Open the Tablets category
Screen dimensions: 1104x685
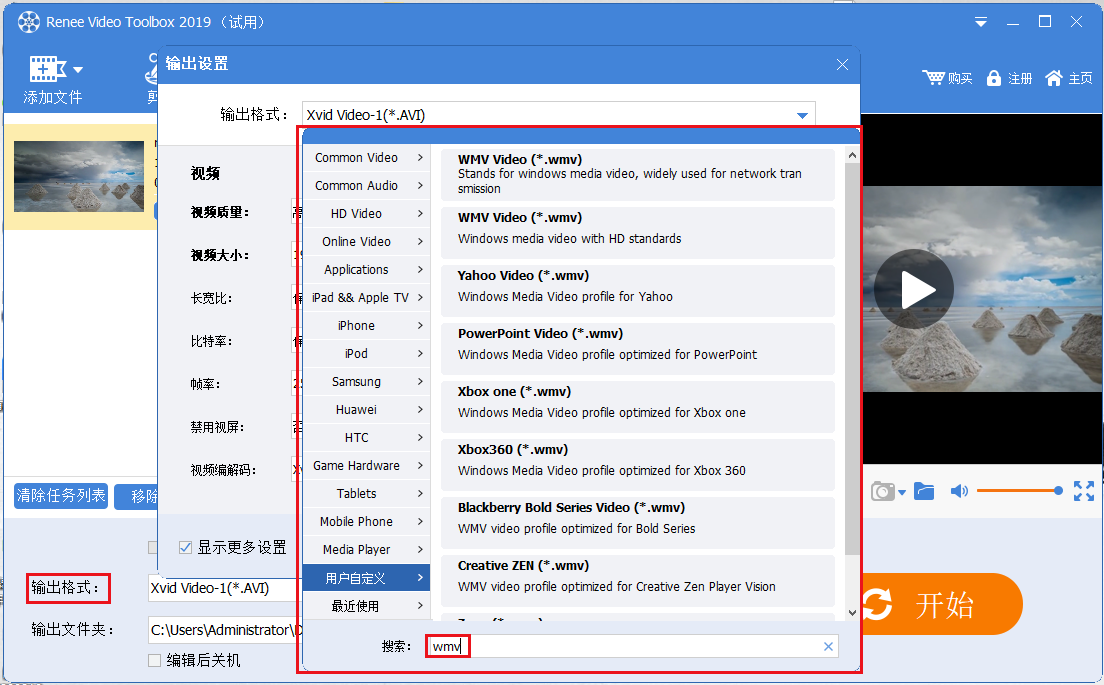[x=365, y=494]
